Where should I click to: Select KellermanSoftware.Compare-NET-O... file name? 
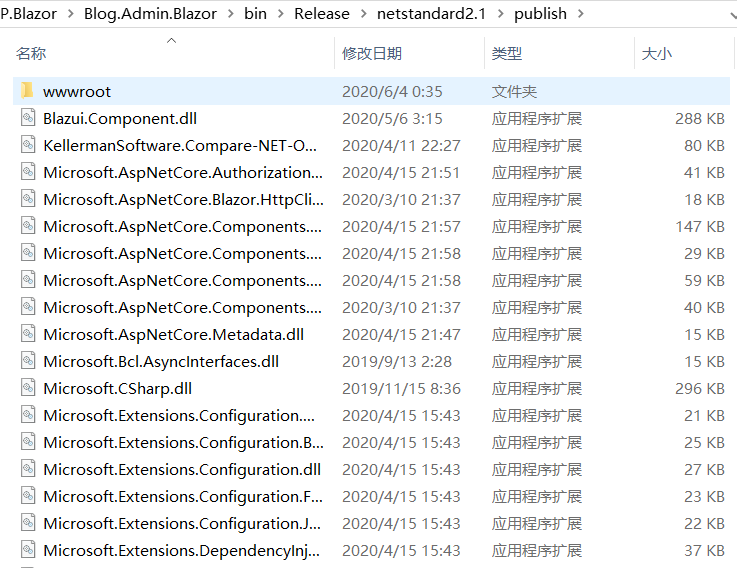[180, 145]
